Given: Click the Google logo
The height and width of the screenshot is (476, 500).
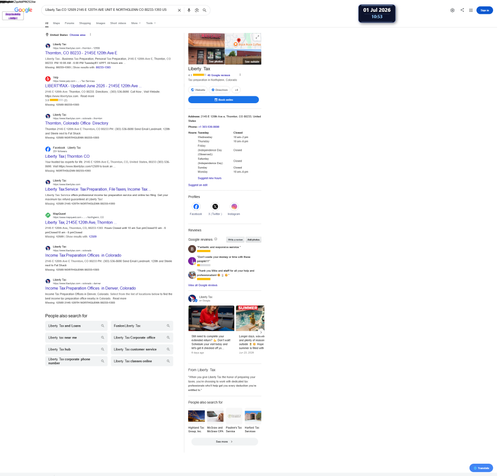Looking at the screenshot, I should 23,10.
